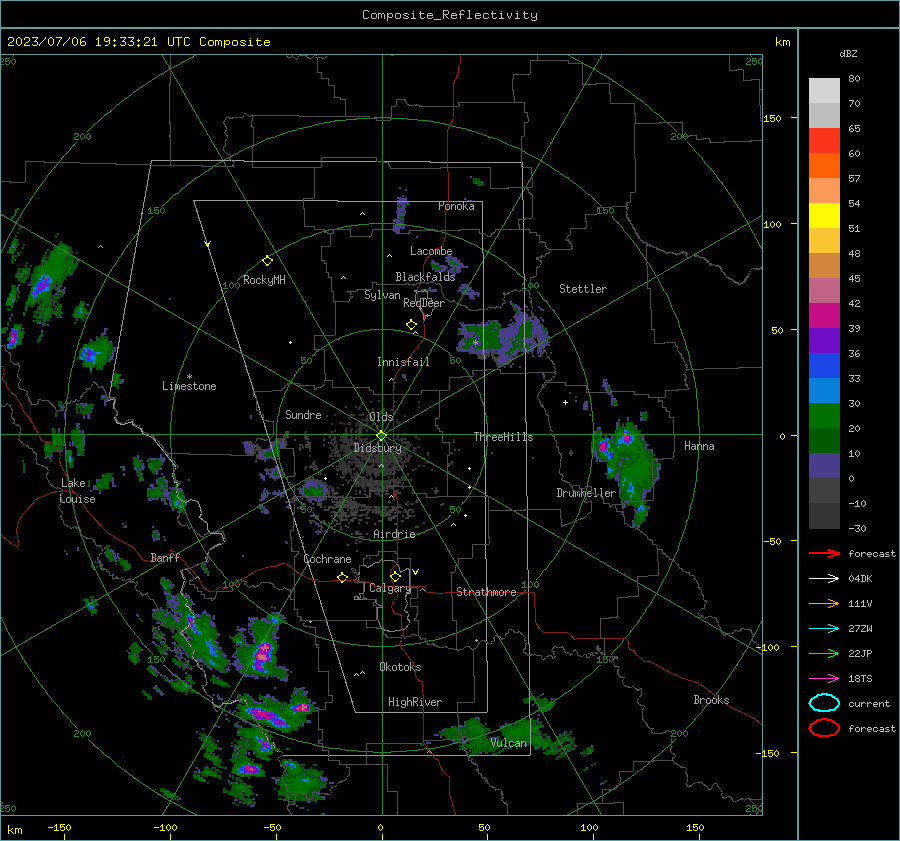Click the dBZ legend heading
Viewport: 900px width, 841px height.
(848, 53)
